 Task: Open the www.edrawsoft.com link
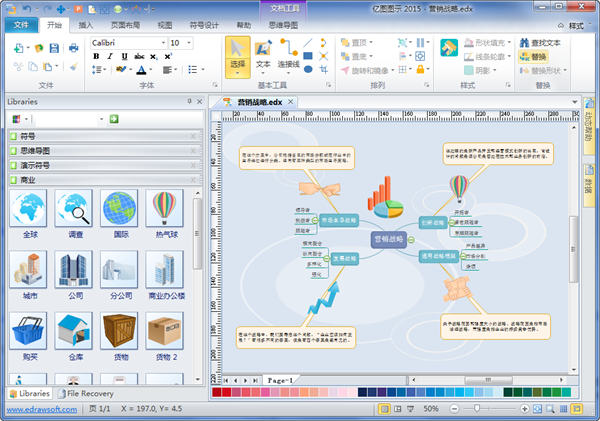(42, 409)
